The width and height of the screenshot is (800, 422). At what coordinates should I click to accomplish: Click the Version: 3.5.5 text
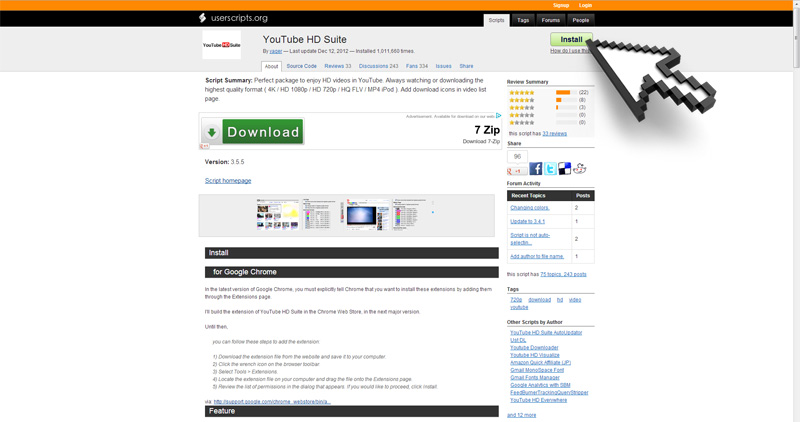[x=224, y=162]
